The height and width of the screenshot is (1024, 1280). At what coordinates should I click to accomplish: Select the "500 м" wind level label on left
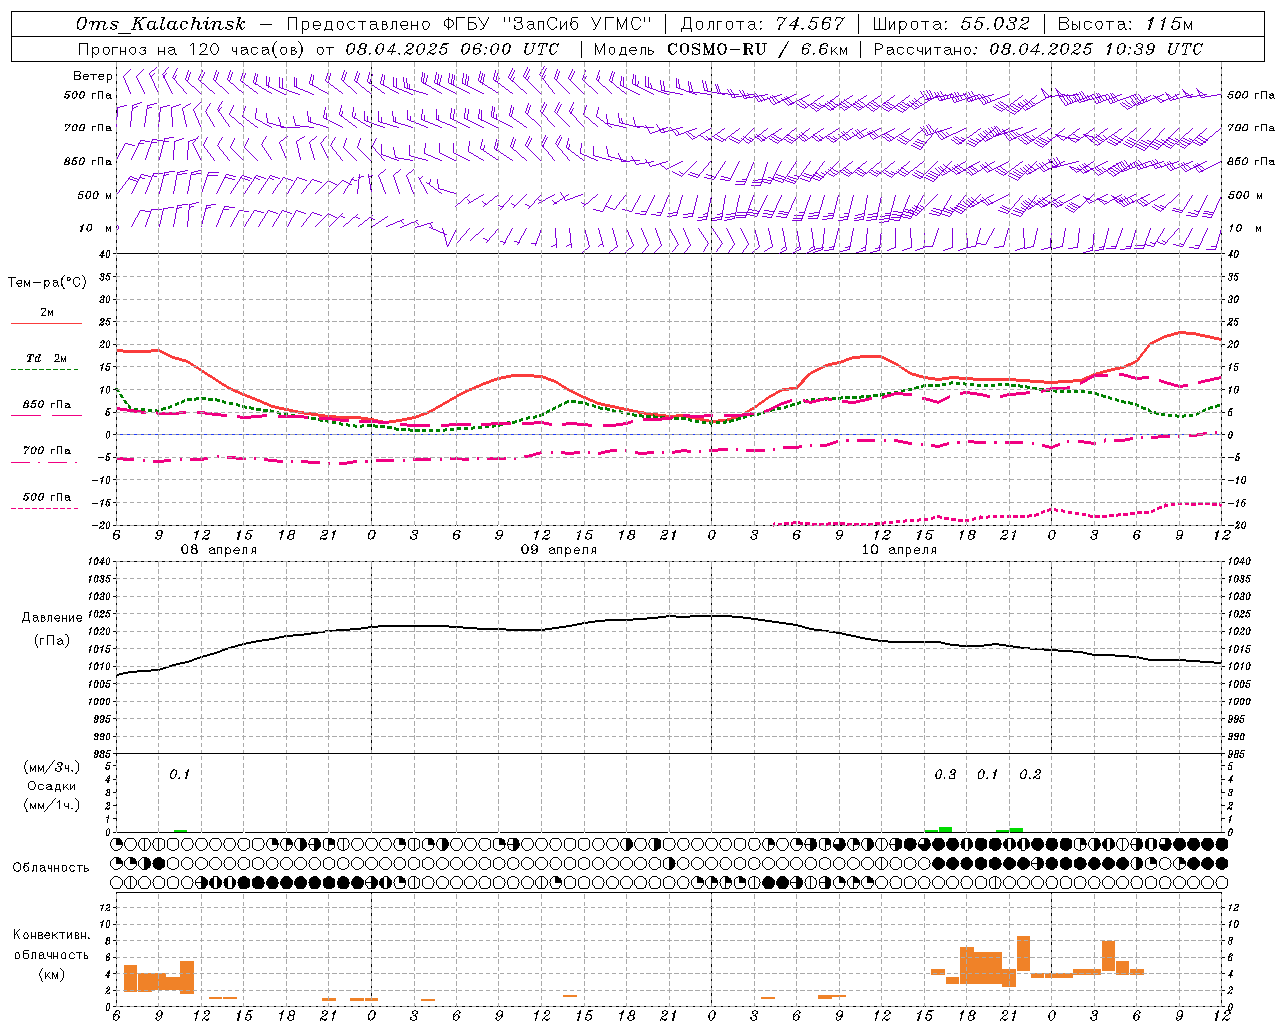(95, 196)
